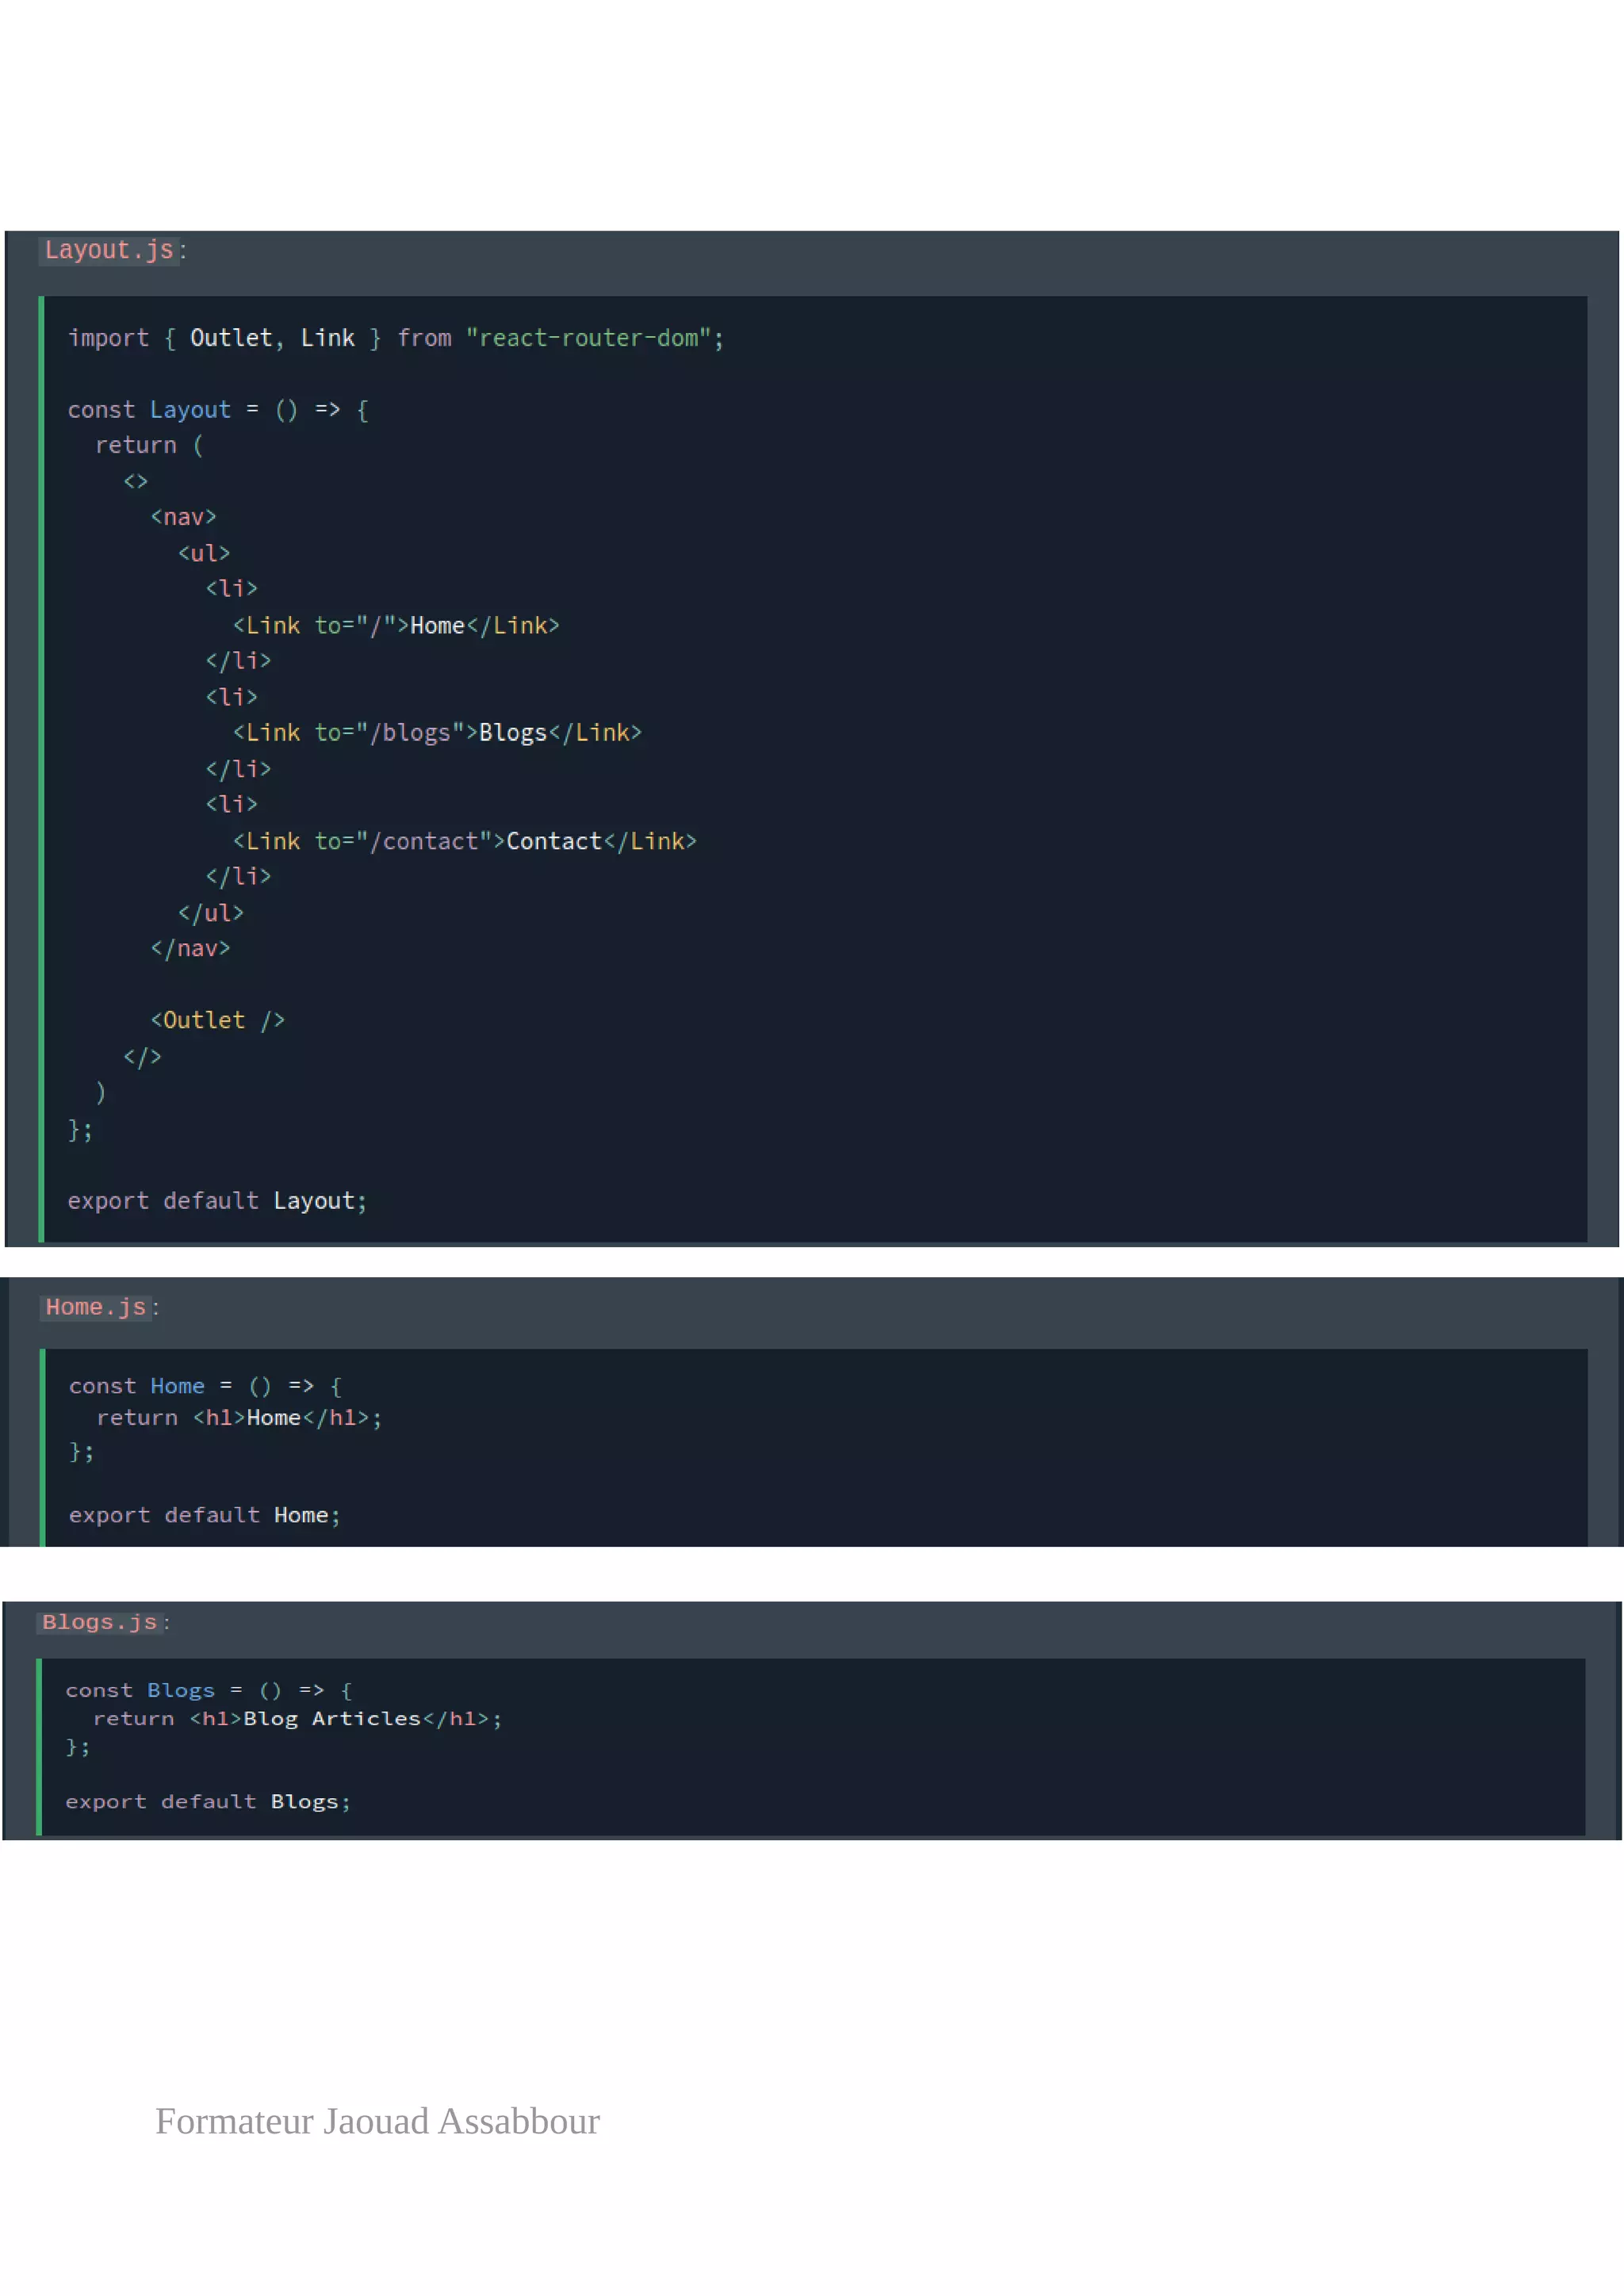Click the Link to="/" Home line
Image resolution: width=1624 pixels, height=2296 pixels.
tap(396, 626)
